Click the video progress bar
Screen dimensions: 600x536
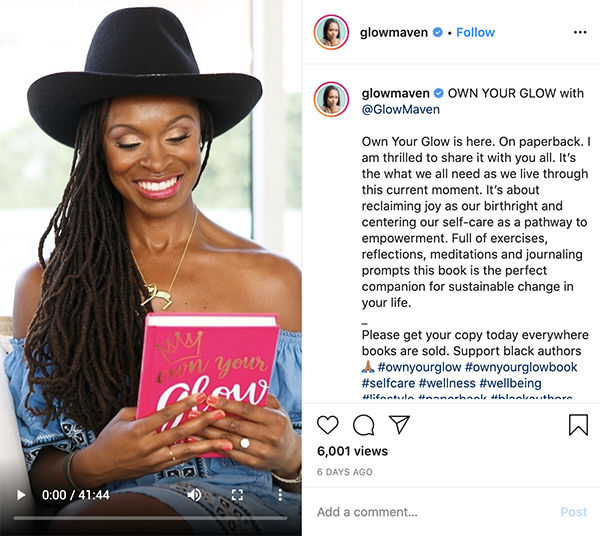coord(150,518)
